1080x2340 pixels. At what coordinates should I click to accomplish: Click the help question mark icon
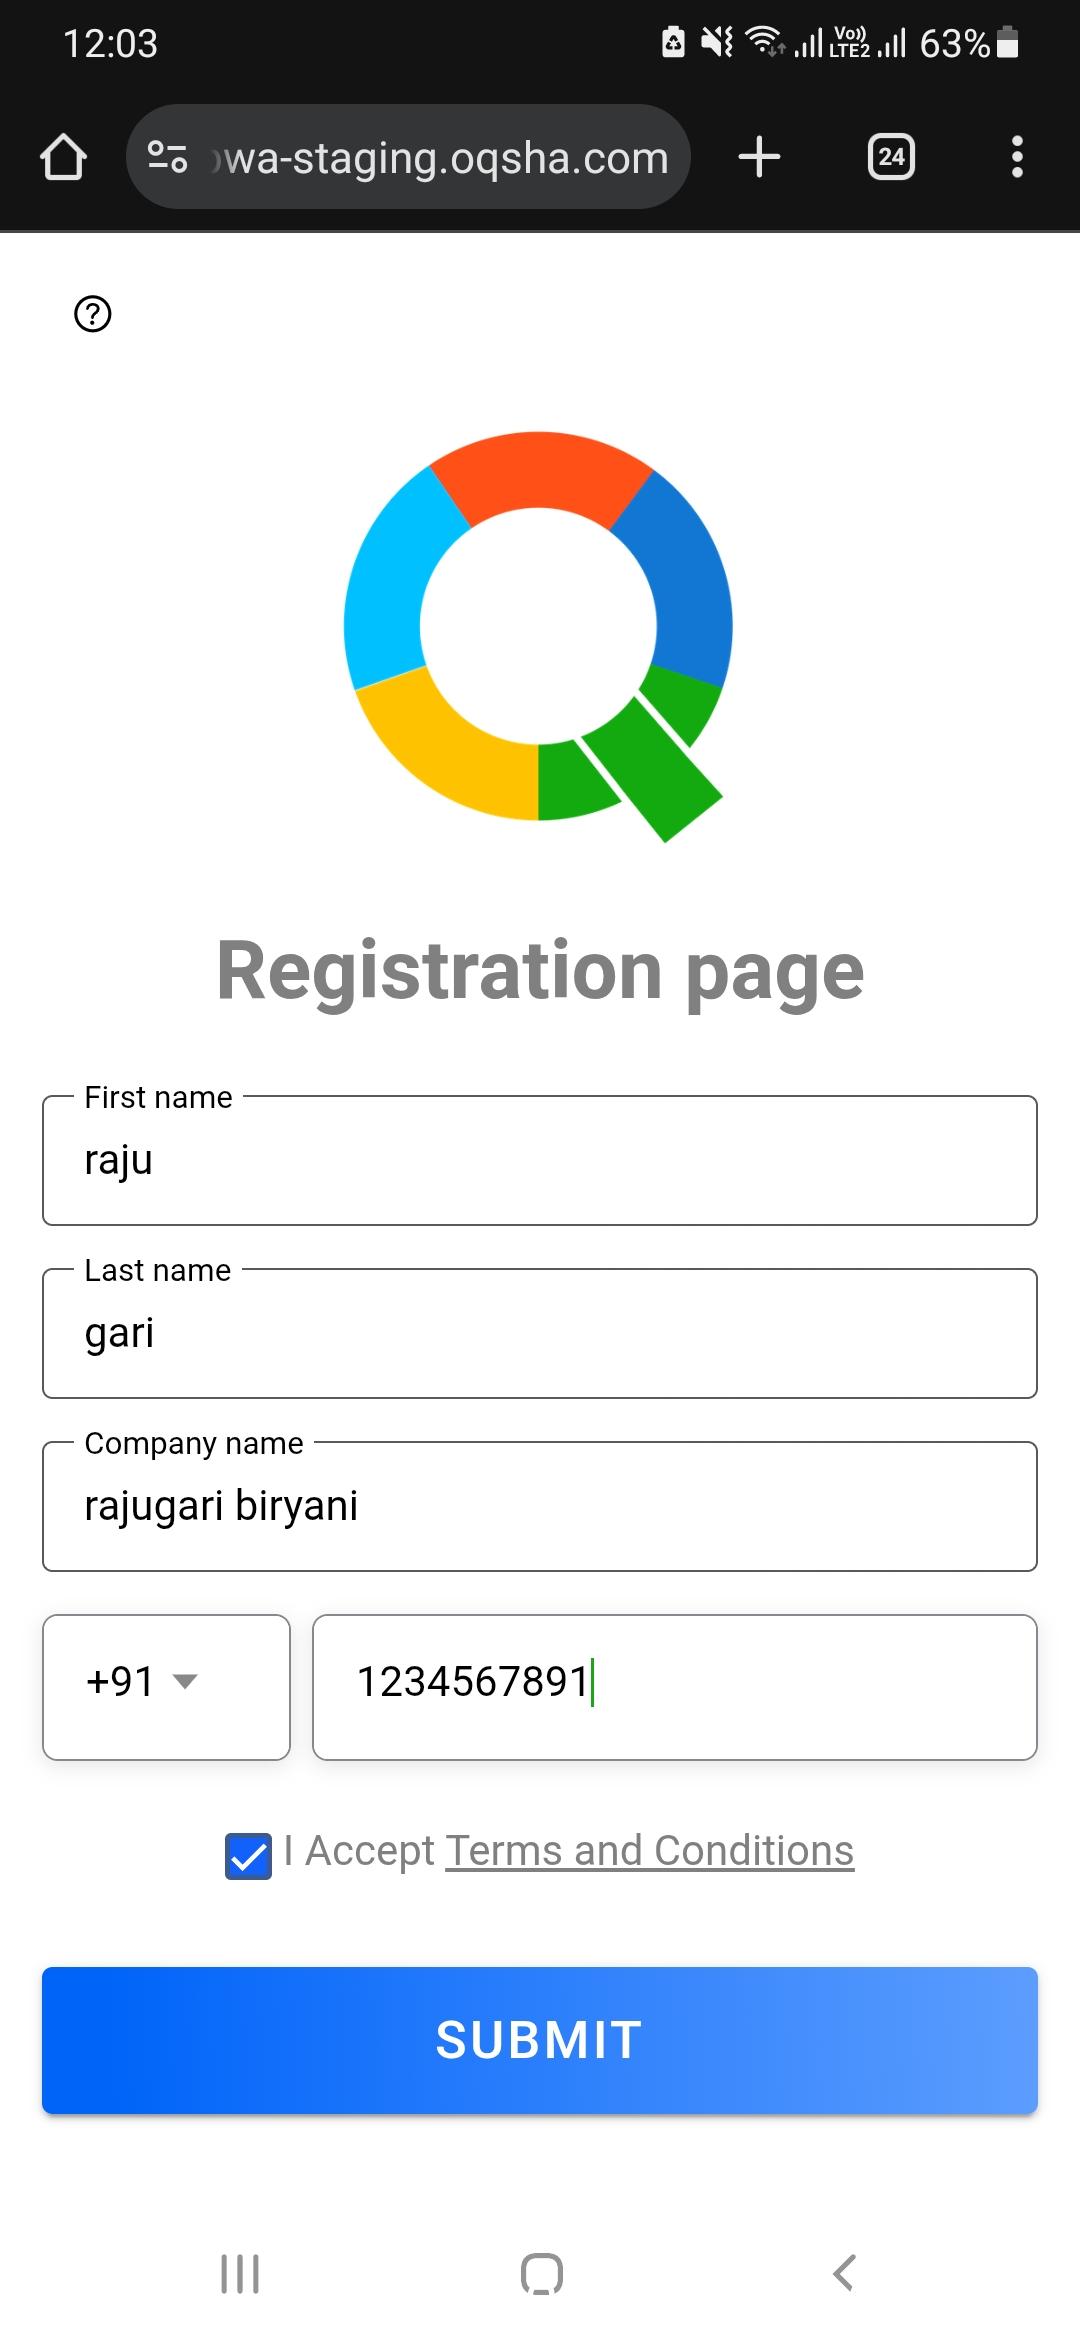pyautogui.click(x=93, y=314)
